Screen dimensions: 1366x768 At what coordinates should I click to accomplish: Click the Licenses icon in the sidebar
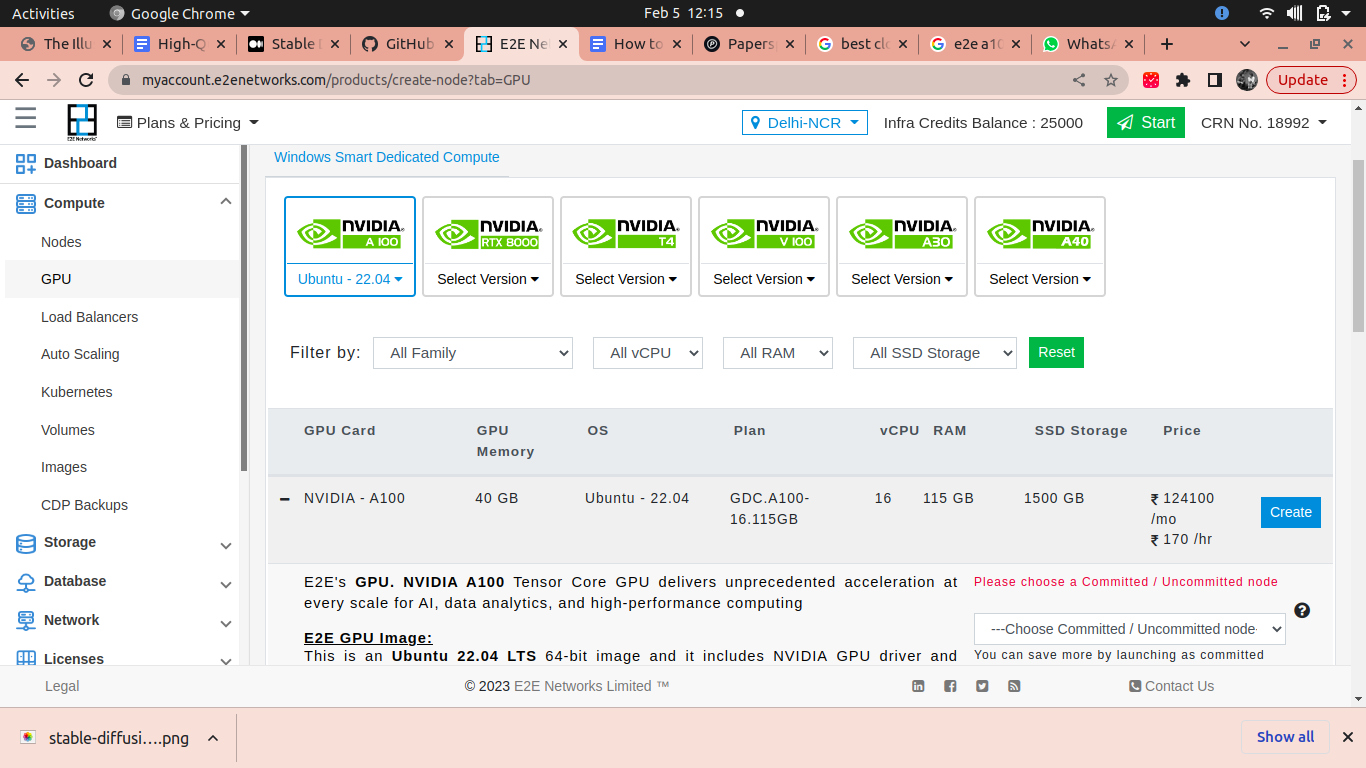(x=26, y=659)
